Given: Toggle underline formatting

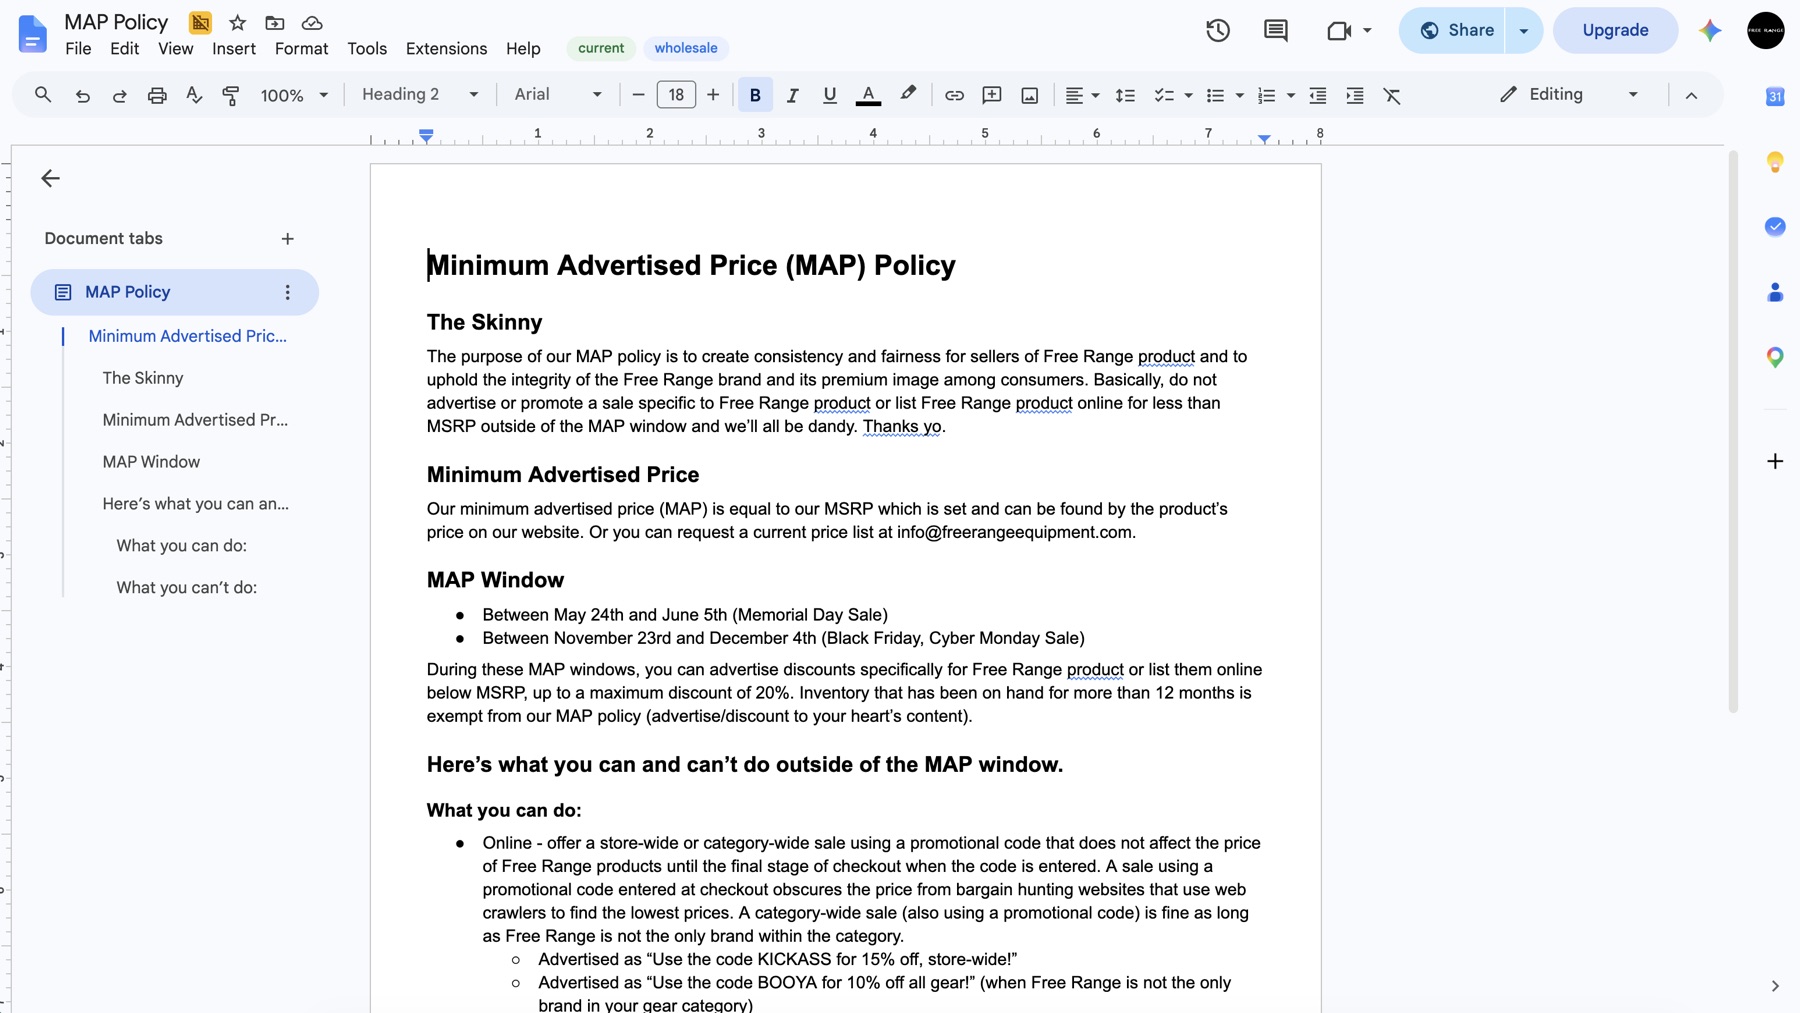Looking at the screenshot, I should 829,95.
